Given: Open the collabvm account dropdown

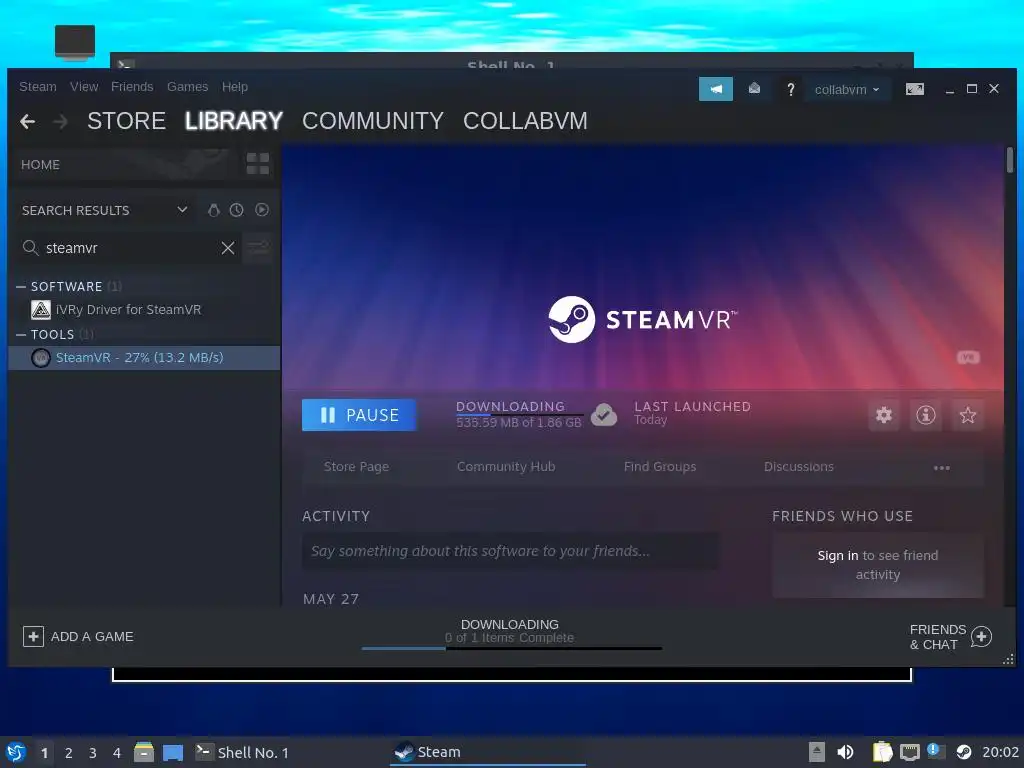Looking at the screenshot, I should click(847, 89).
